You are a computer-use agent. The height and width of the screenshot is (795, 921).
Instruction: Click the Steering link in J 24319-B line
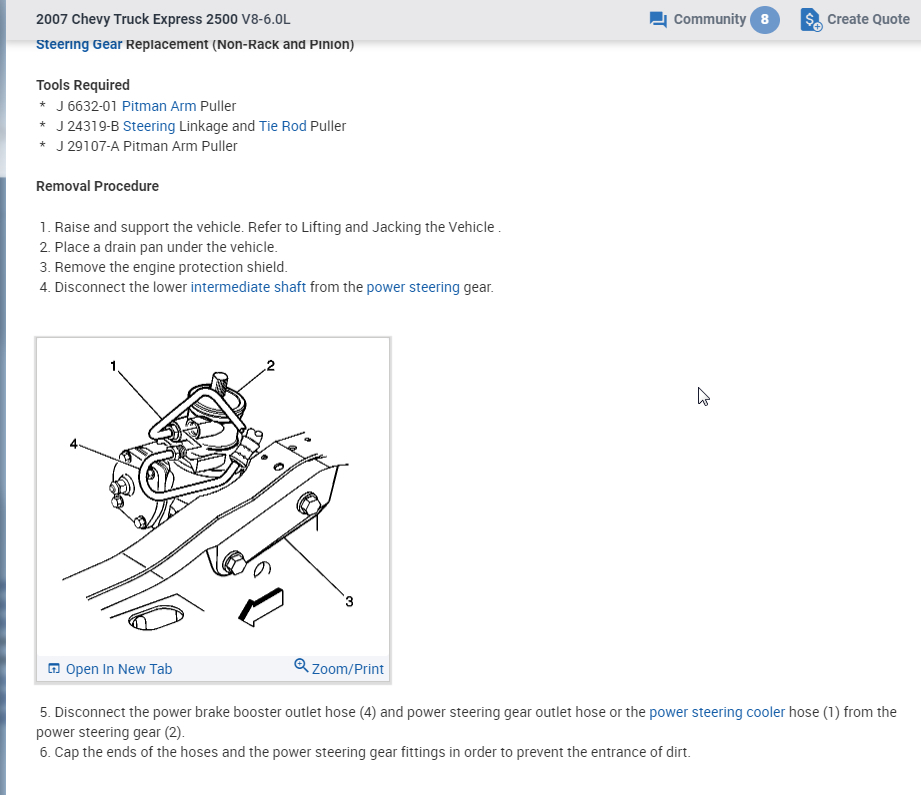(x=149, y=126)
